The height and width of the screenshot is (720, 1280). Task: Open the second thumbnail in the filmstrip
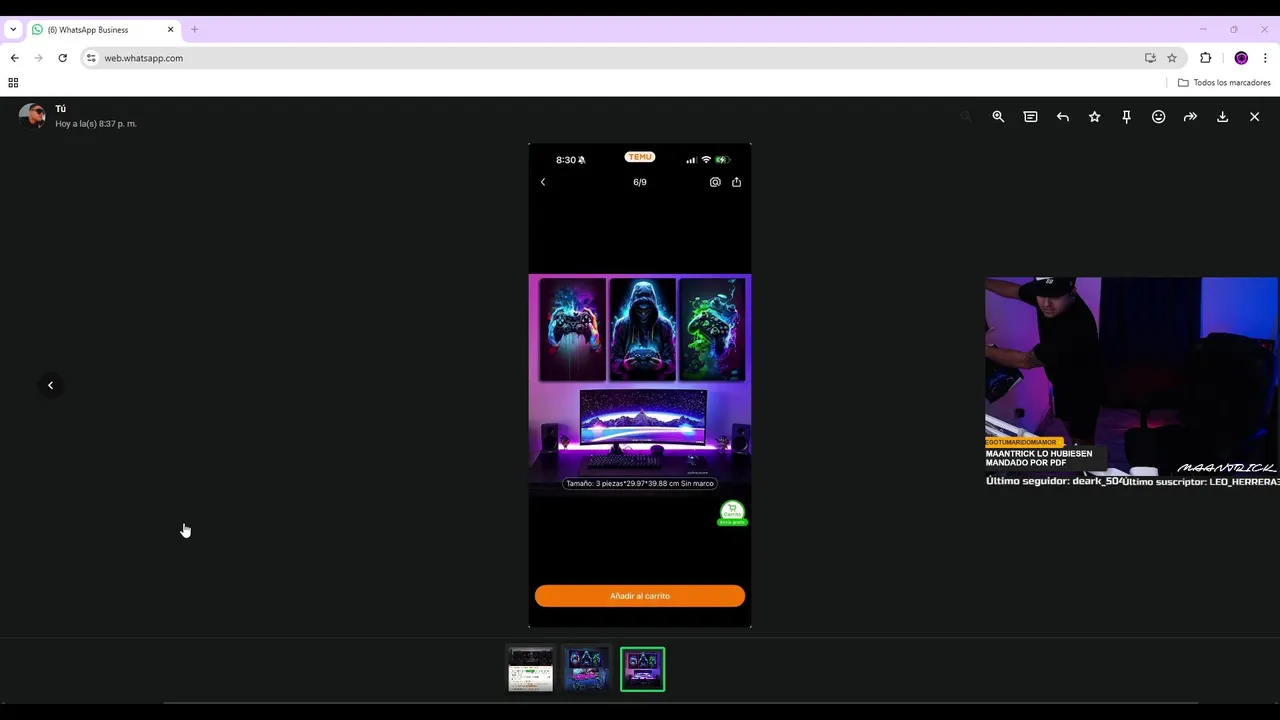[x=586, y=669]
